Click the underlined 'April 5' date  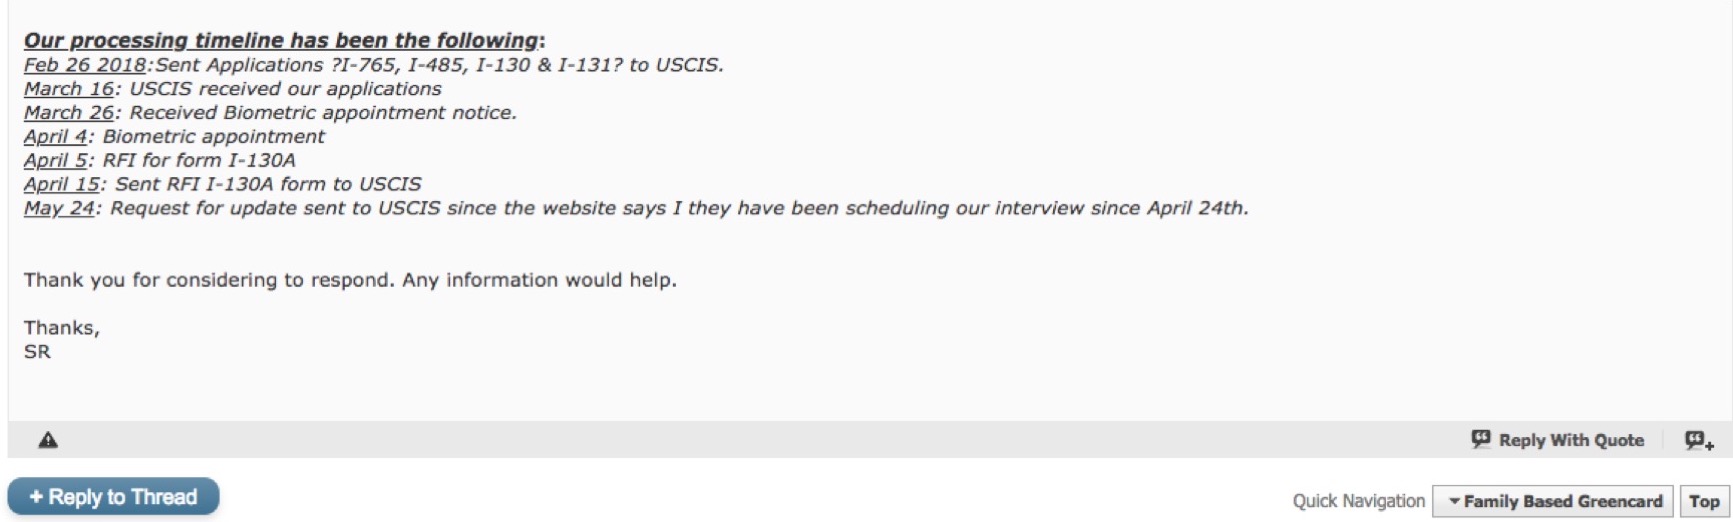[x=56, y=161]
